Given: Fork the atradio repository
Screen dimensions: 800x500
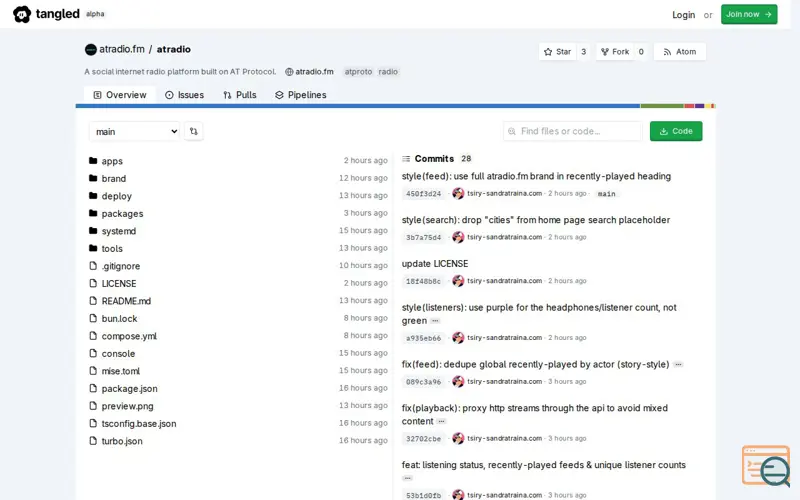Looking at the screenshot, I should pos(615,52).
